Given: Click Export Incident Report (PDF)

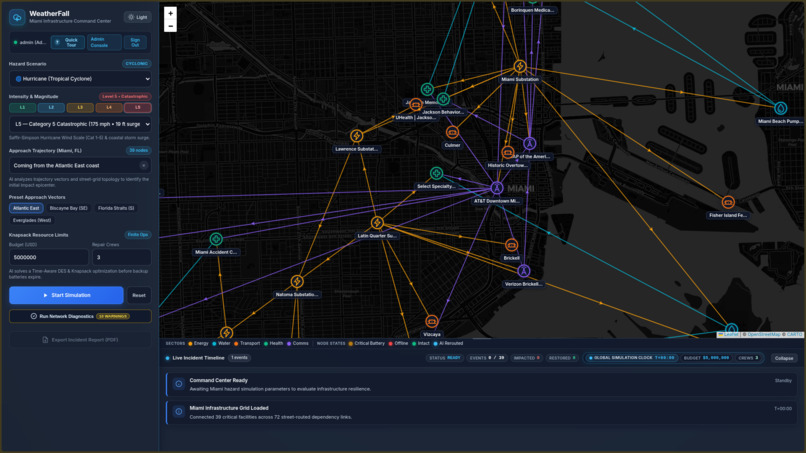Looking at the screenshot, I should [80, 340].
